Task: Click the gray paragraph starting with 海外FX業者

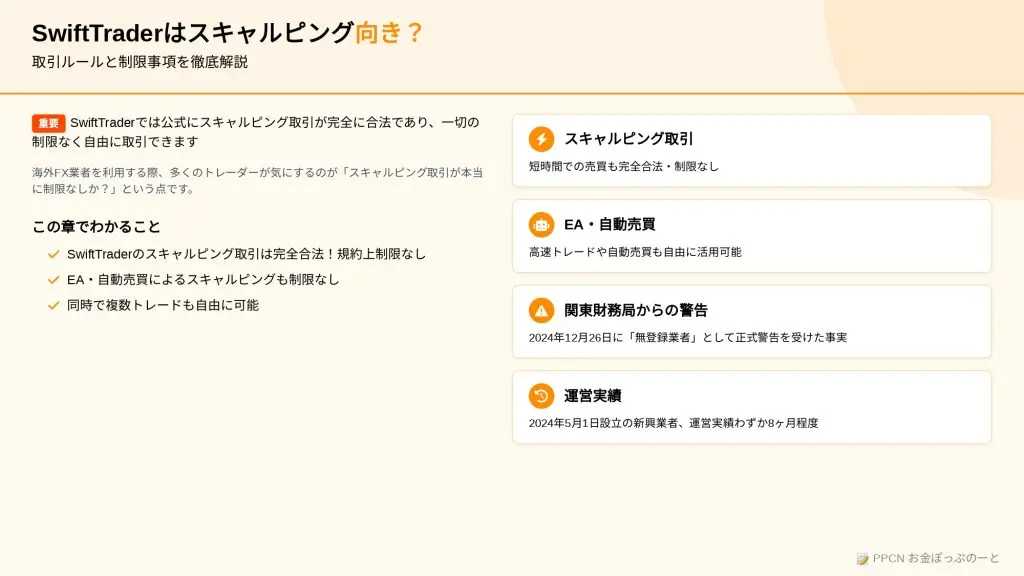Action: pyautogui.click(x=257, y=180)
